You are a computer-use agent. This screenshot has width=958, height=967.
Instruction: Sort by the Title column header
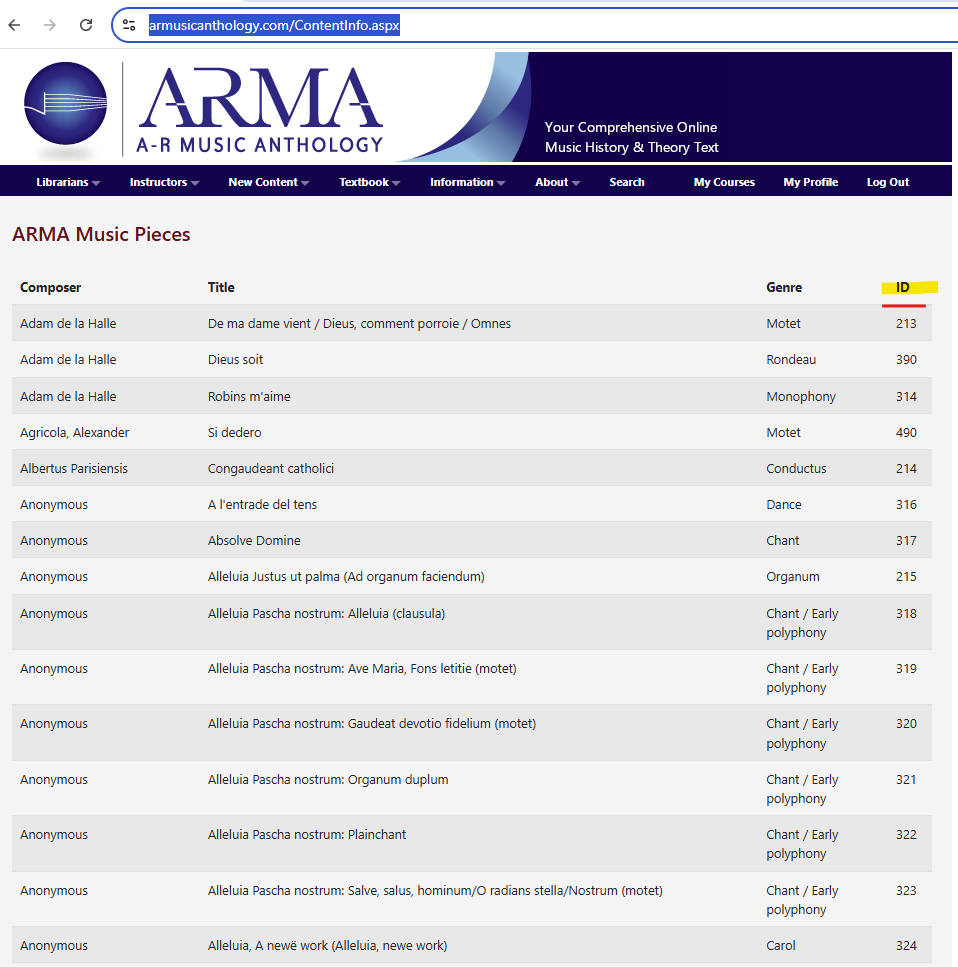pyautogui.click(x=221, y=287)
